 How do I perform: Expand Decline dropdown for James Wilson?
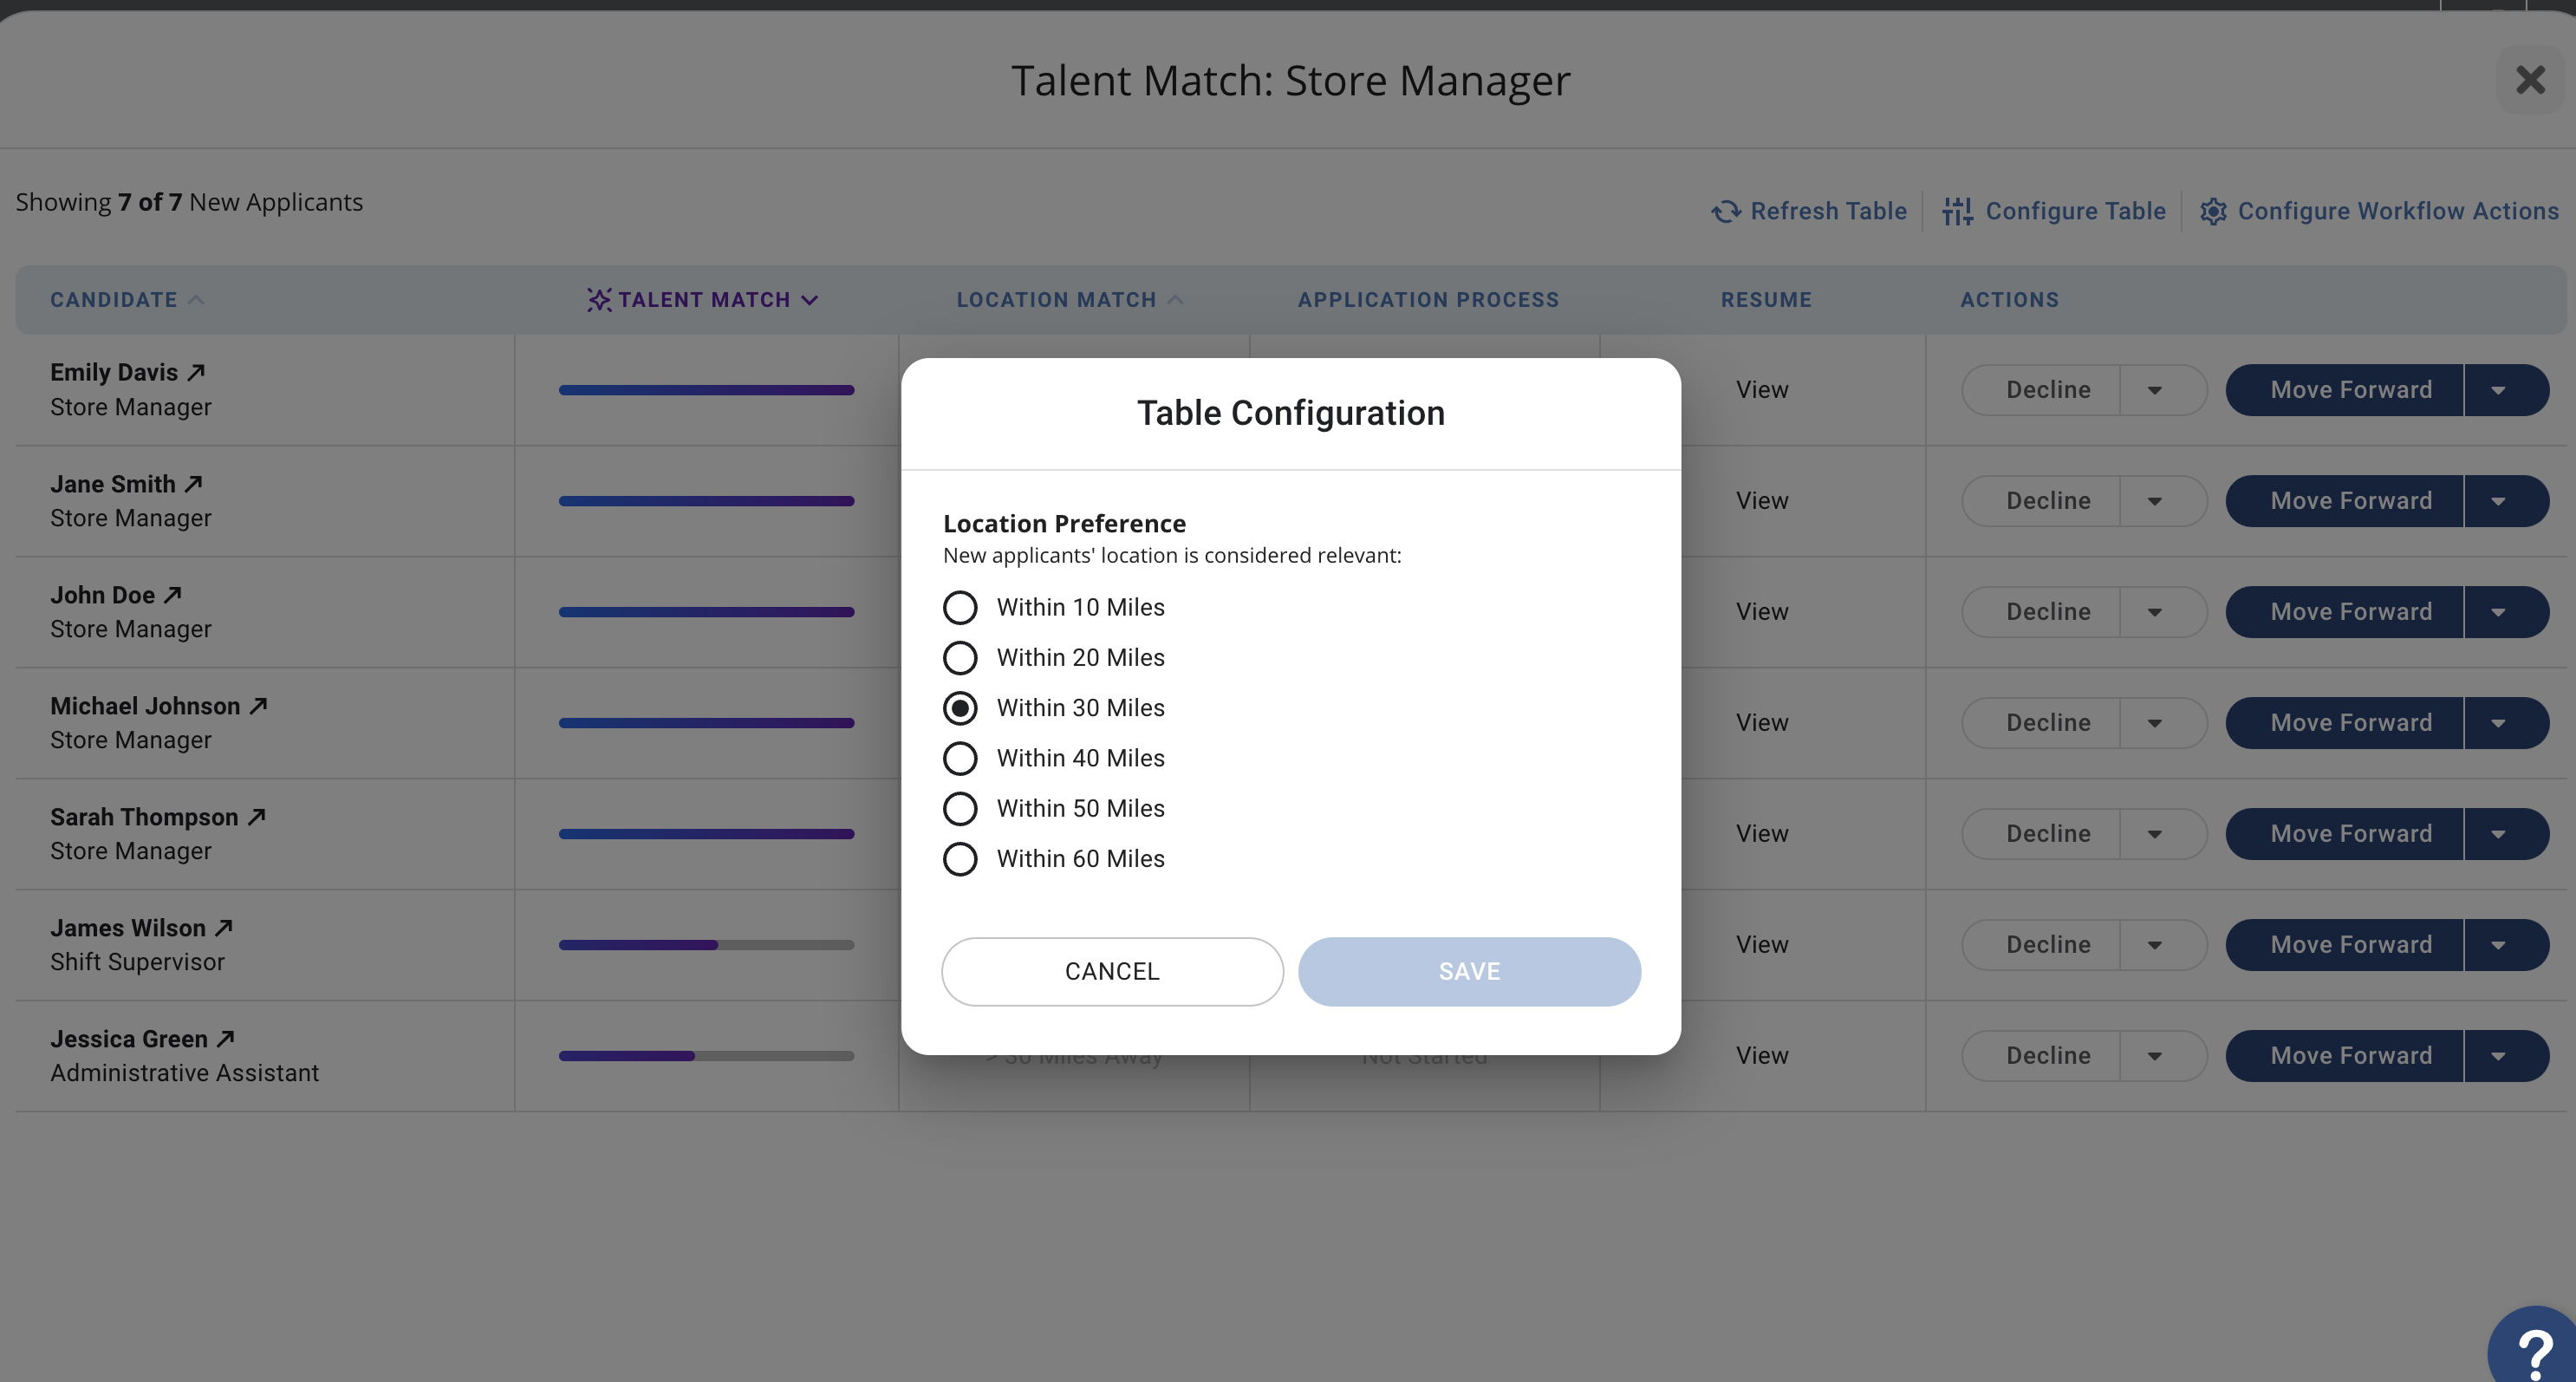point(2155,945)
